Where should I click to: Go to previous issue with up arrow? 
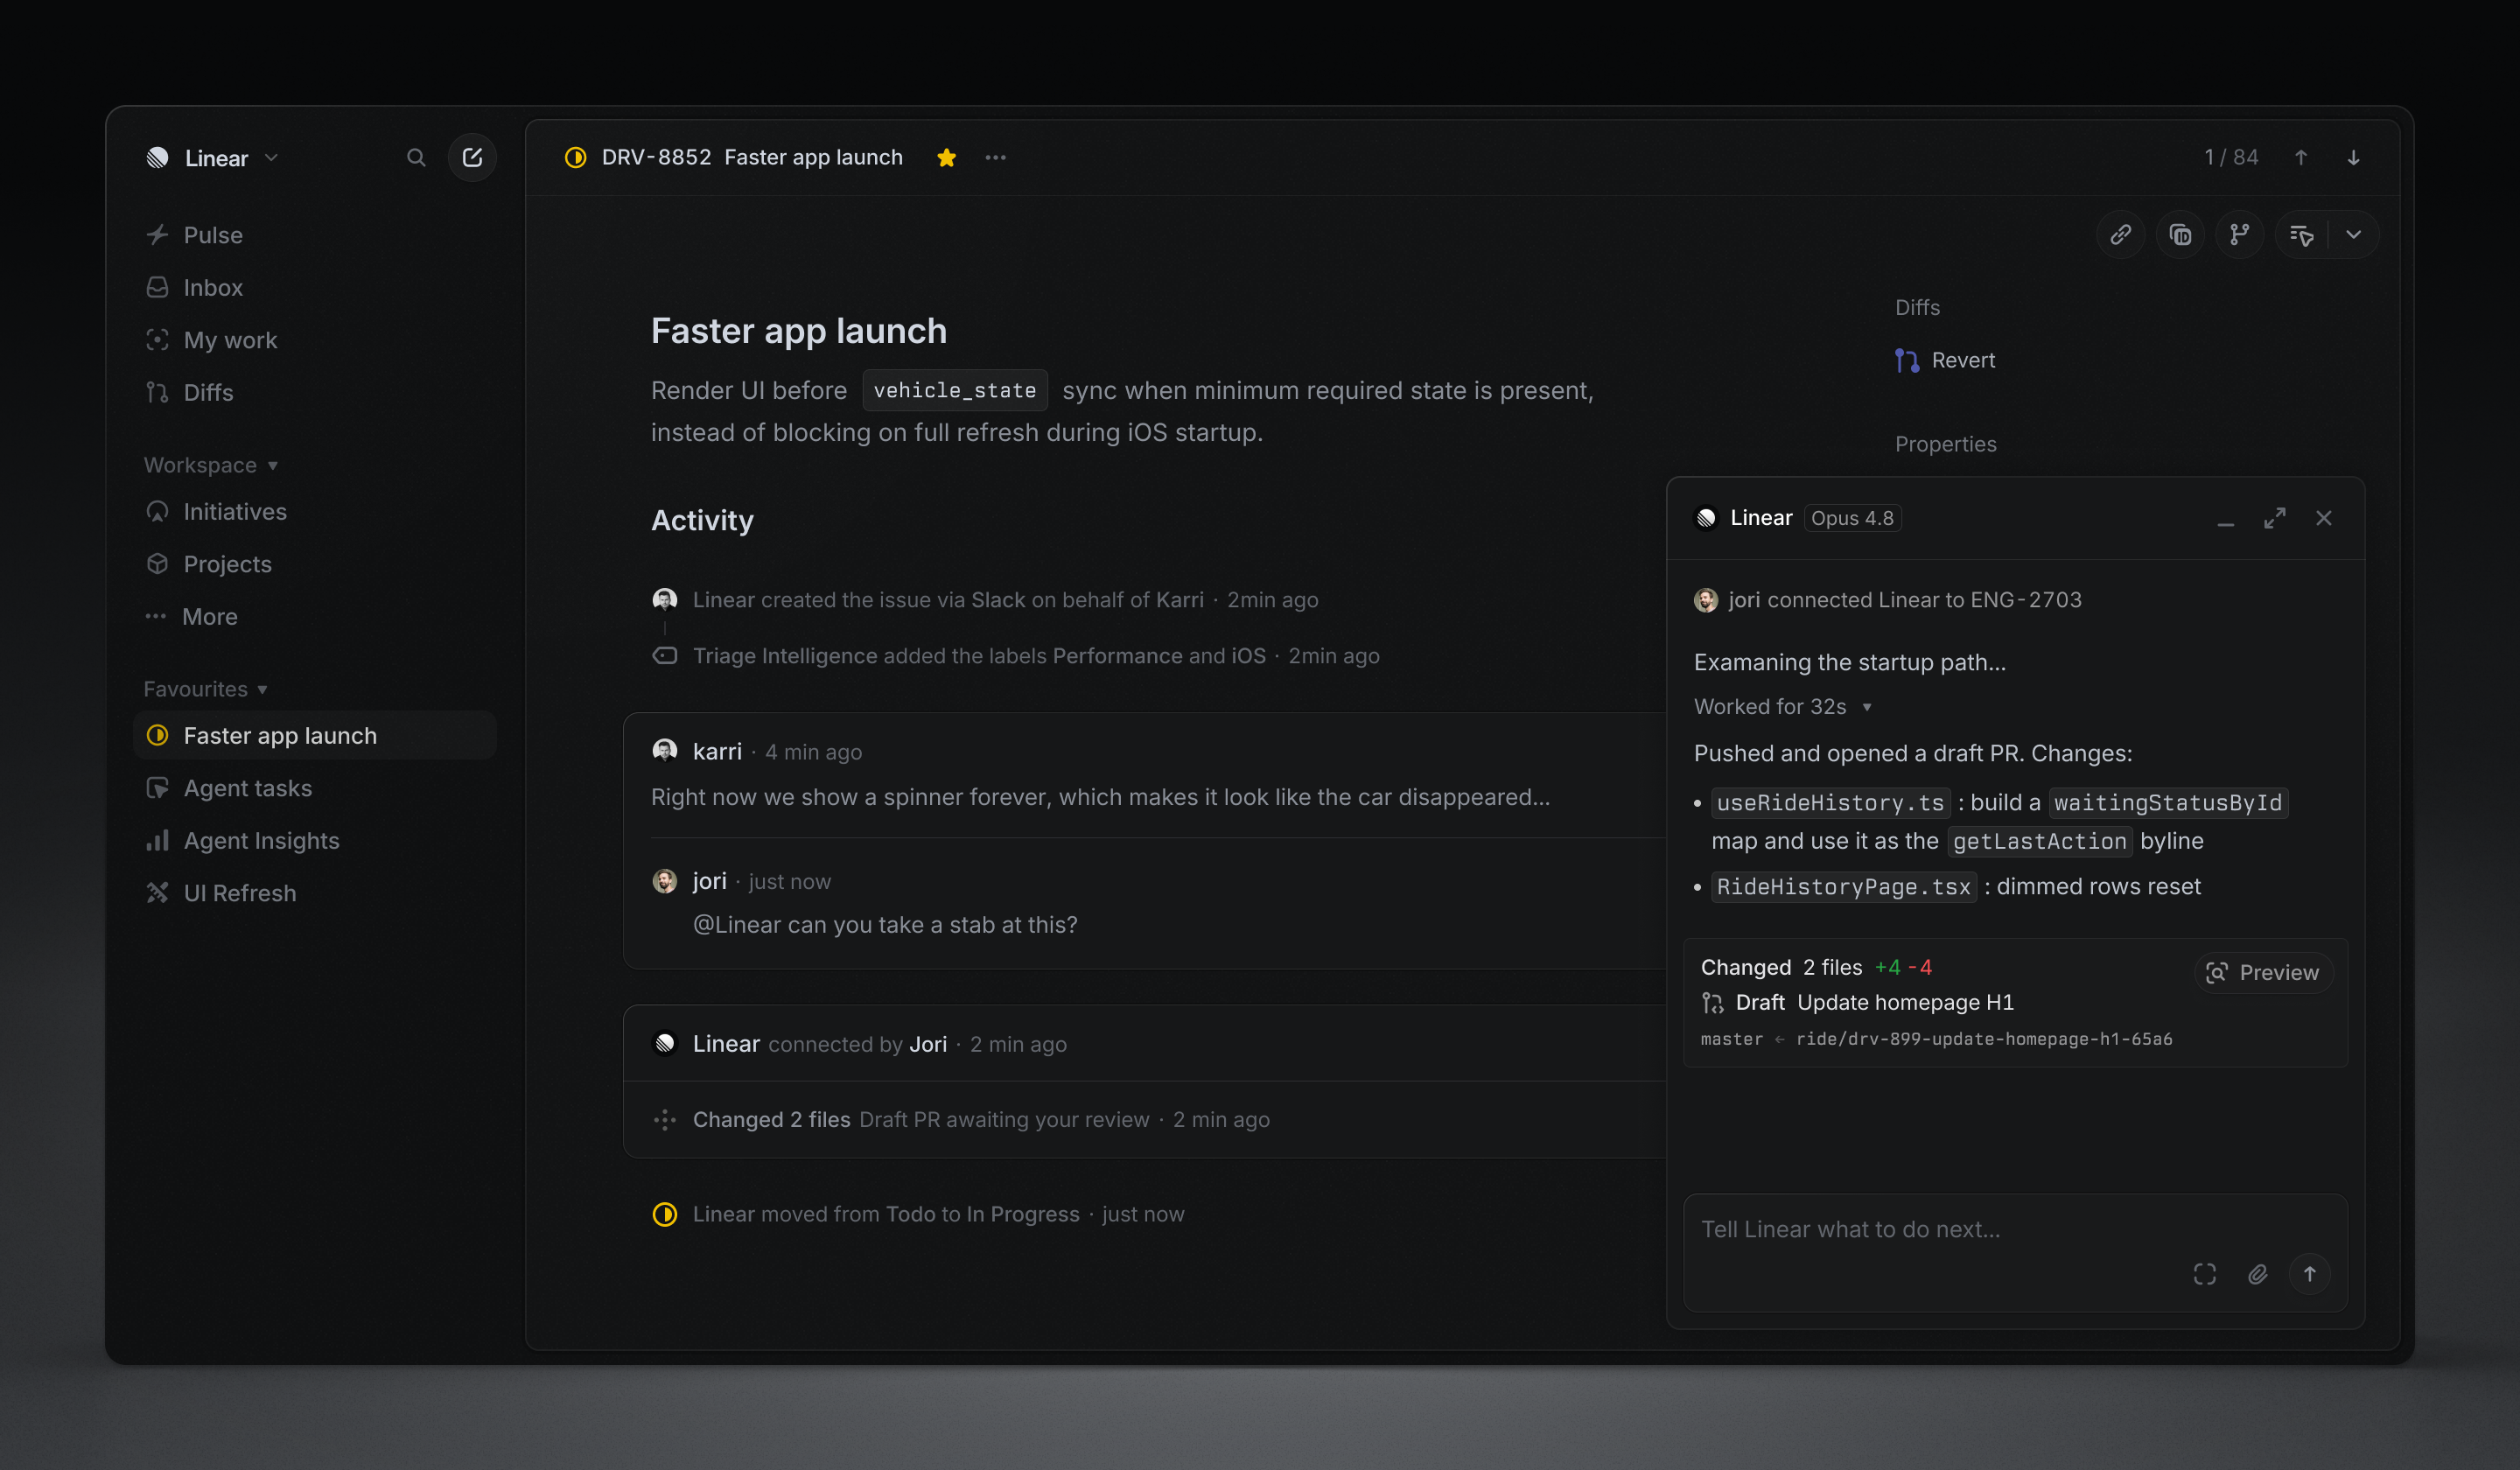2300,158
